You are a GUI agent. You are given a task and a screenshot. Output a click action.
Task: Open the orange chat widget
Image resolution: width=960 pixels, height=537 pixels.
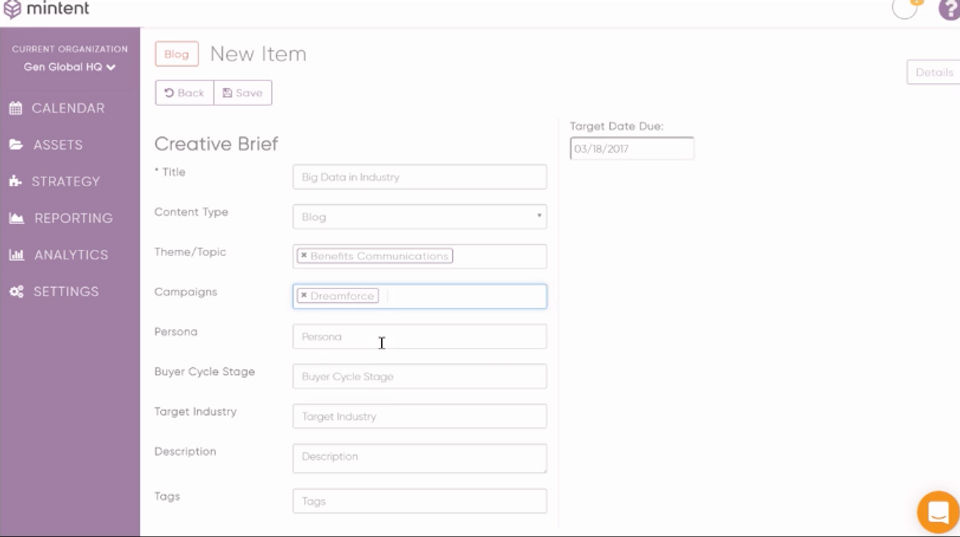938,512
